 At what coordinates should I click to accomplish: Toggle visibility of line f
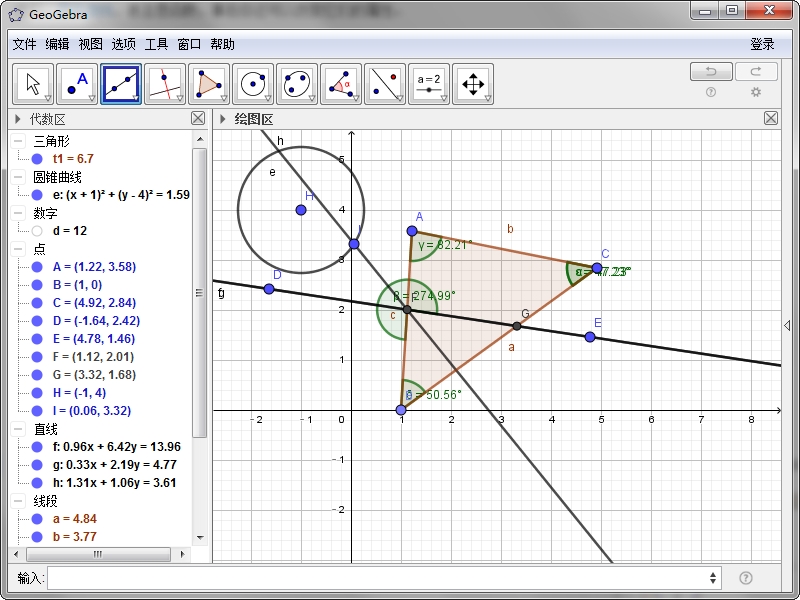click(37, 447)
